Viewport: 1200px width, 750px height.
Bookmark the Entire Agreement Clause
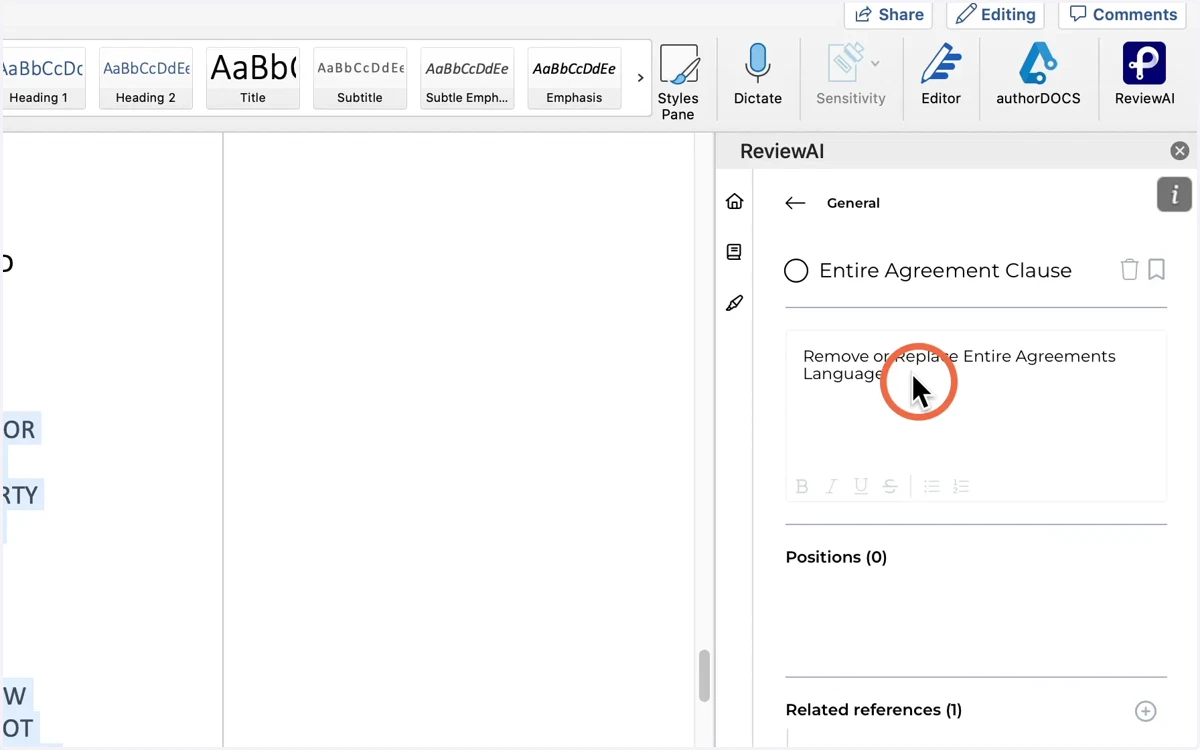pyautogui.click(x=1156, y=269)
